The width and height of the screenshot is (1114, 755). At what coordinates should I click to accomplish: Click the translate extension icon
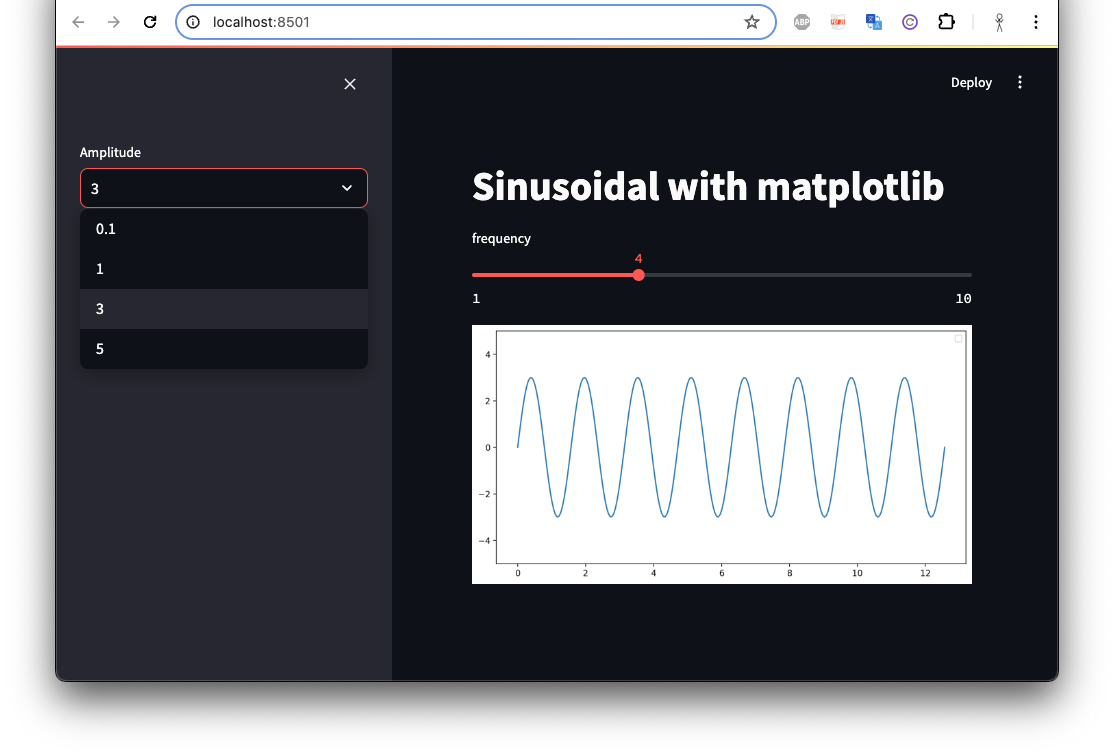tap(874, 22)
